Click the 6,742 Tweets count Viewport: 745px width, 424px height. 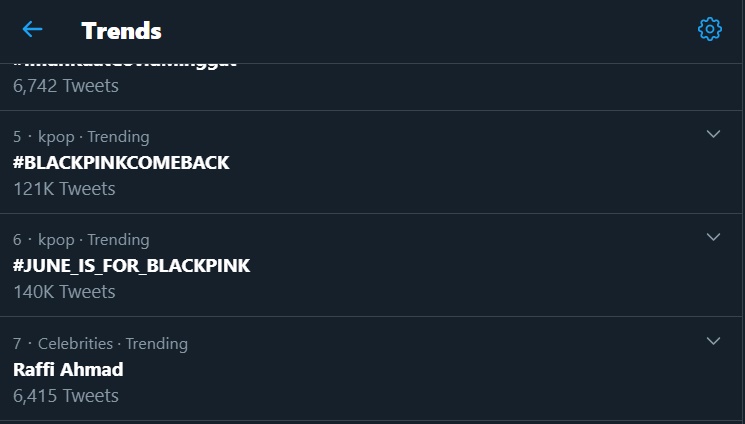tap(66, 86)
